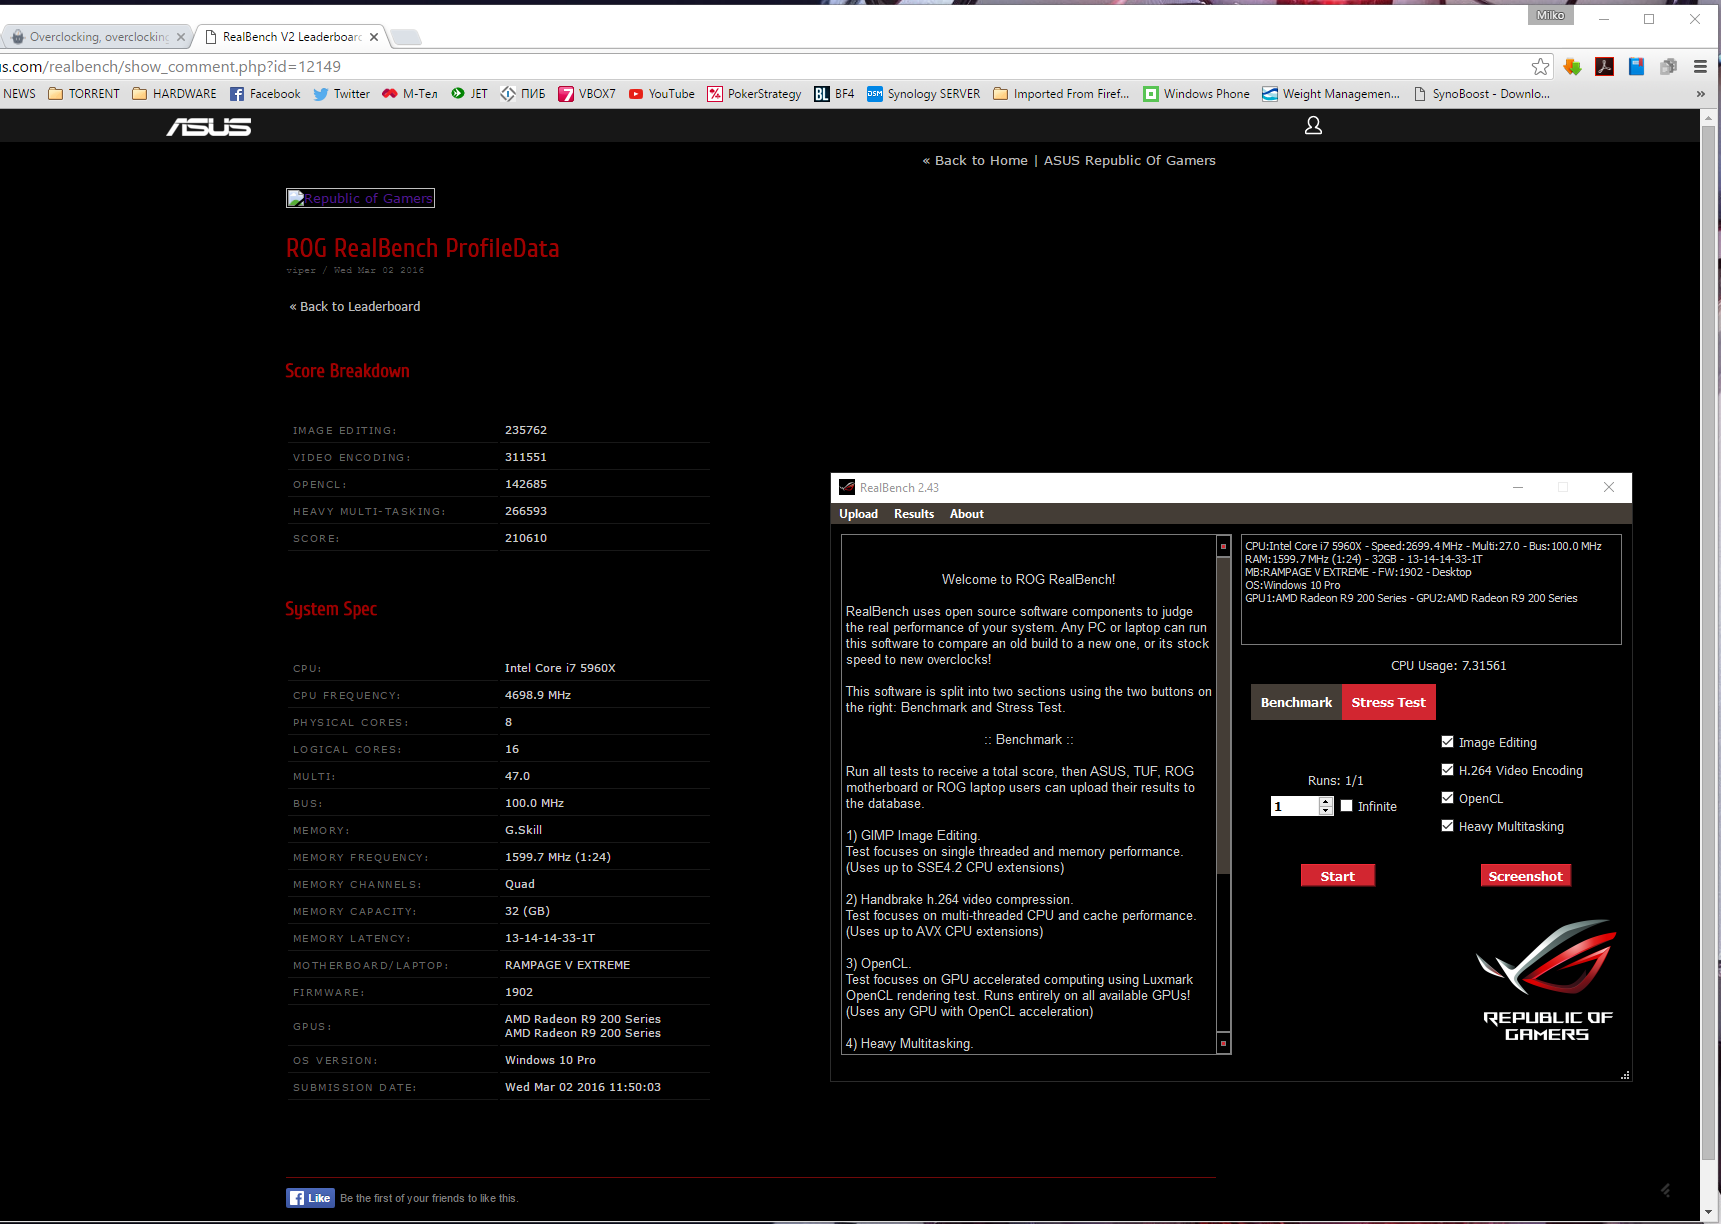This screenshot has height=1224, width=1721.
Task: Click the ASUS logo
Action: click(209, 126)
